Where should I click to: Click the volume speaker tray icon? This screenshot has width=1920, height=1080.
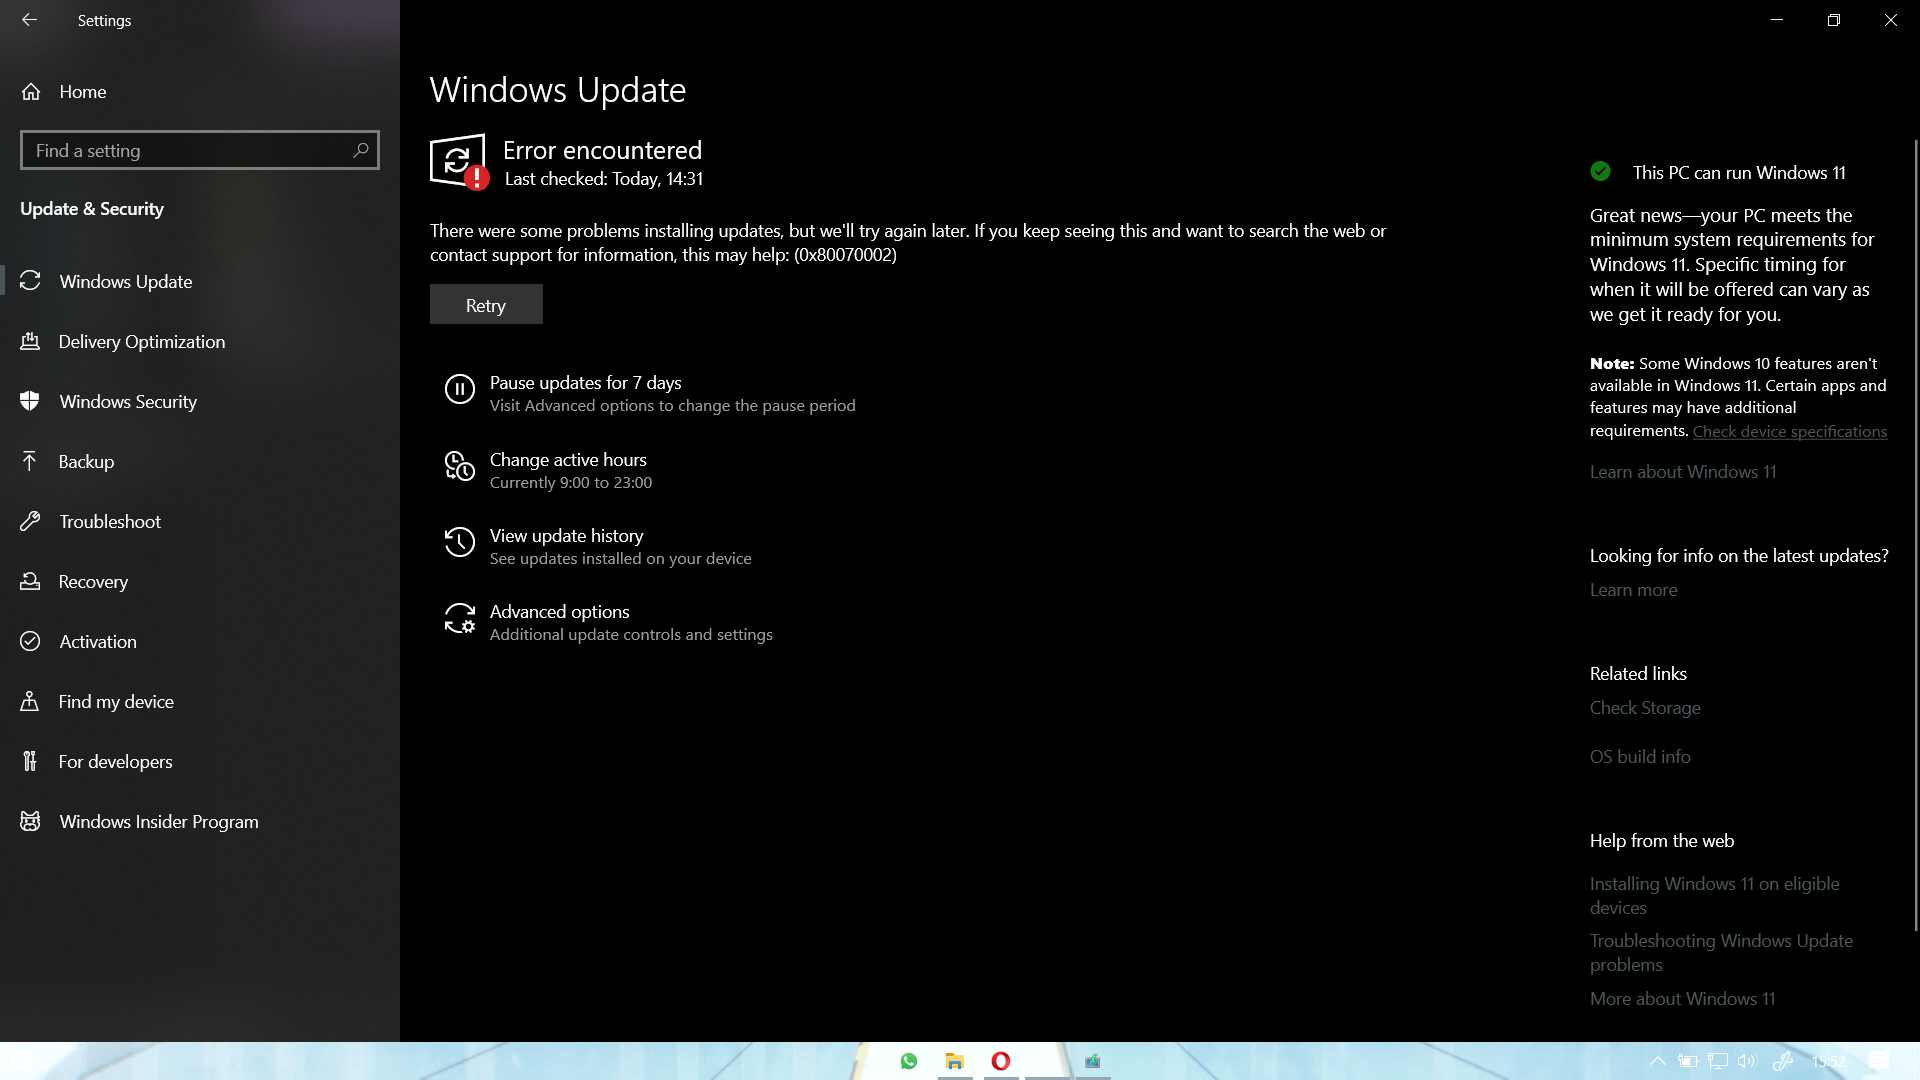[1746, 1061]
